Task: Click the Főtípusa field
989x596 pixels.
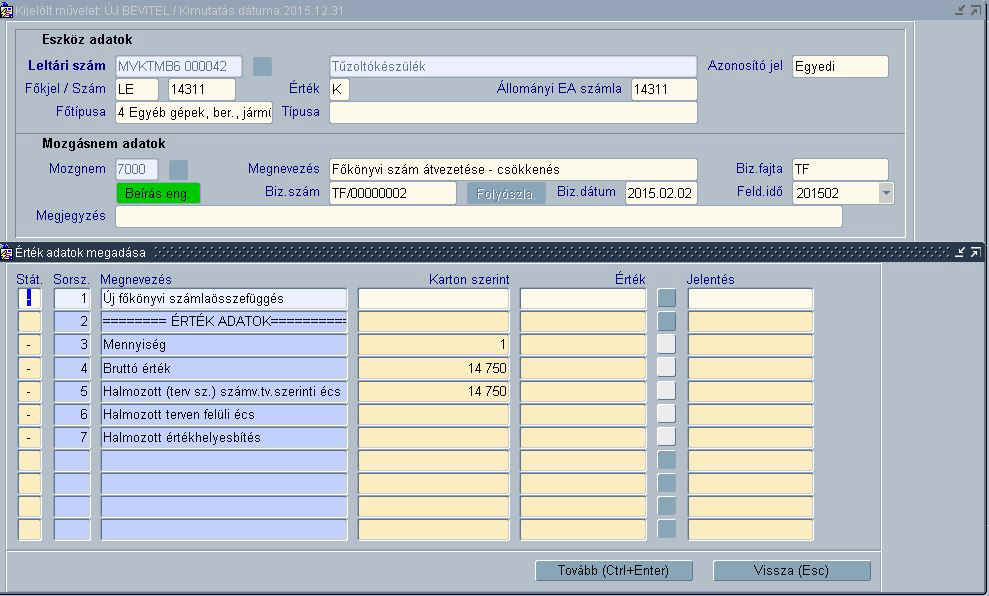Action: (194, 112)
